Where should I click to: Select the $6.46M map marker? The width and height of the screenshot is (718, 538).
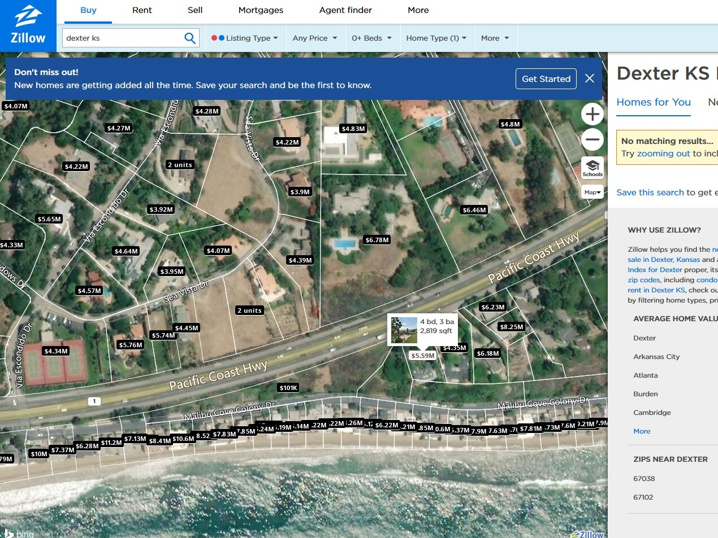click(474, 210)
